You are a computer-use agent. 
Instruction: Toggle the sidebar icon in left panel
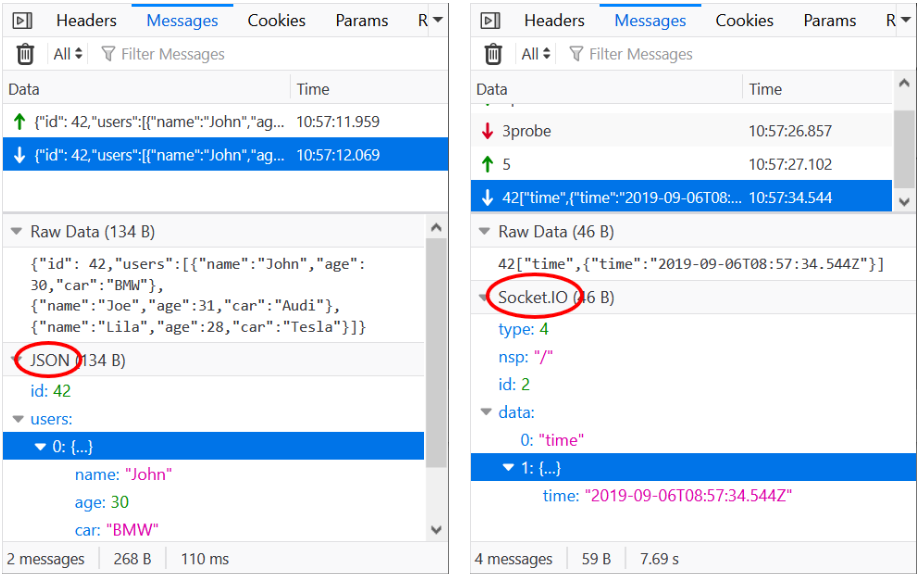[22, 21]
